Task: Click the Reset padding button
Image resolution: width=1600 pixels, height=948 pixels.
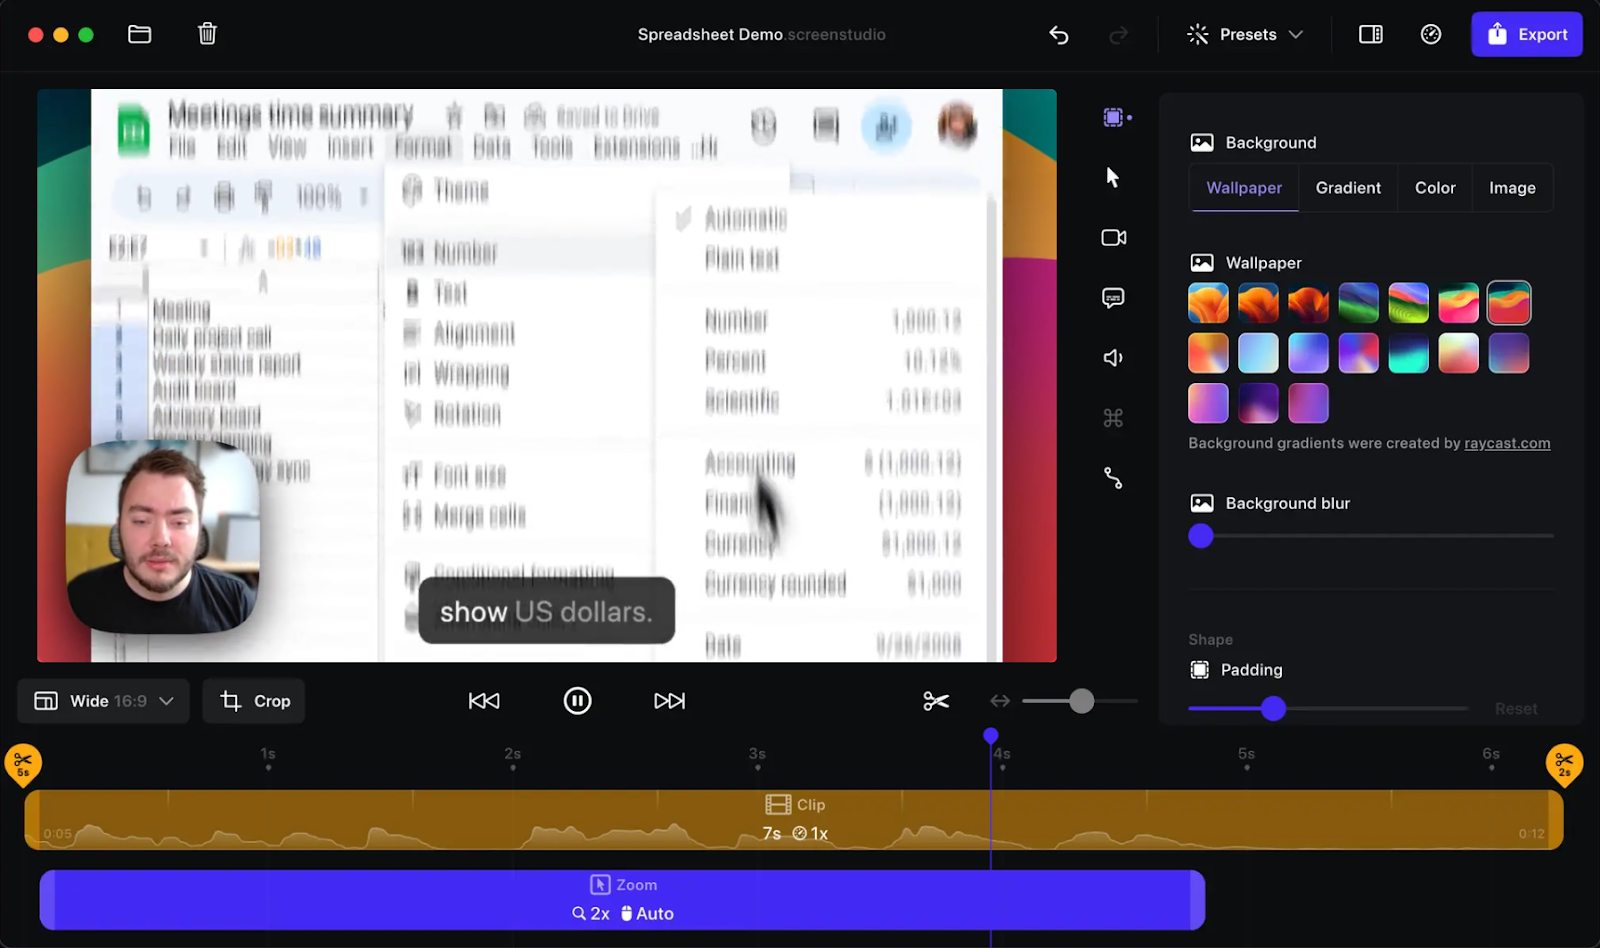Action: [1516, 708]
